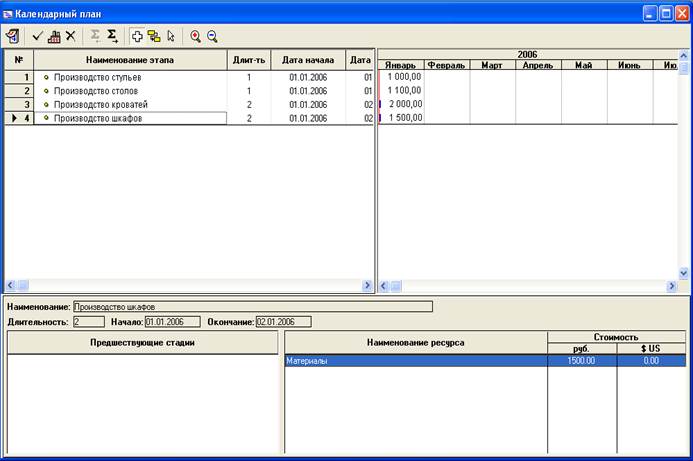
Task: Click the Июнь month header
Action: [x=629, y=65]
